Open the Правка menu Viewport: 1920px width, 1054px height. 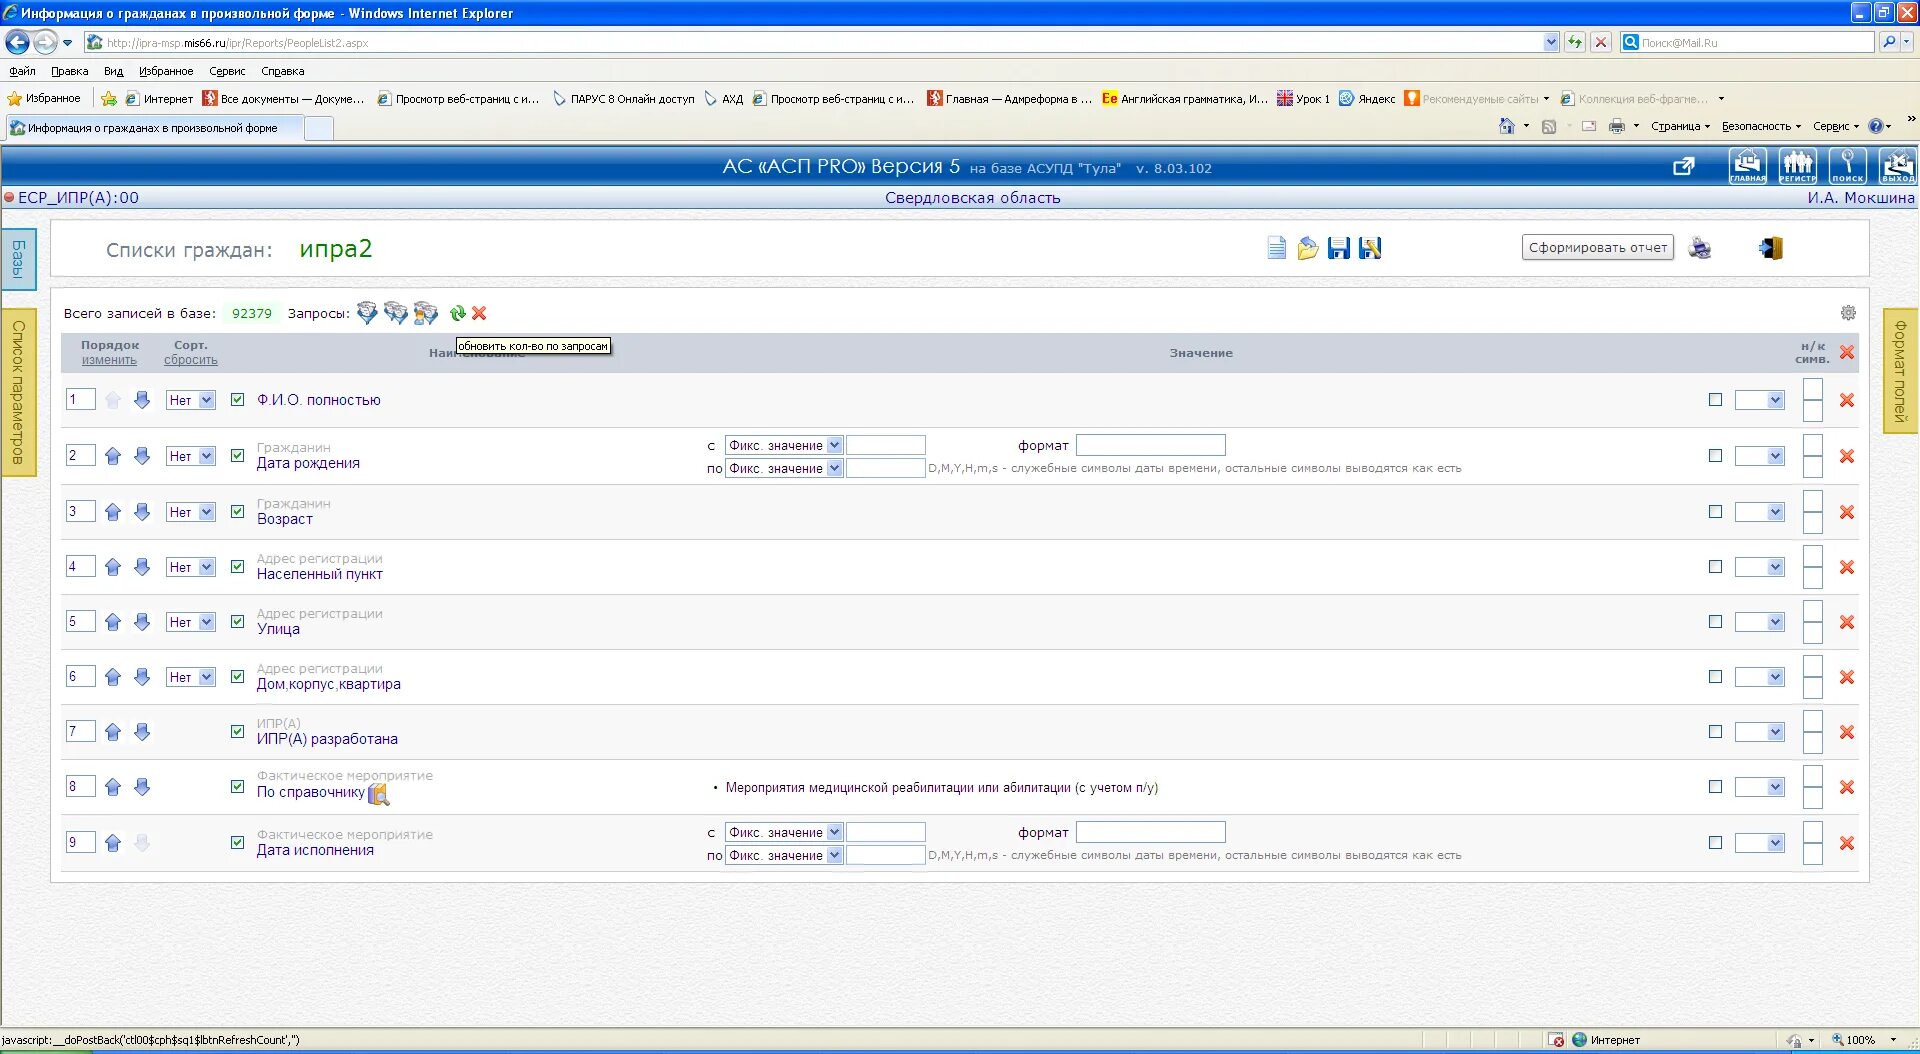pyautogui.click(x=70, y=71)
